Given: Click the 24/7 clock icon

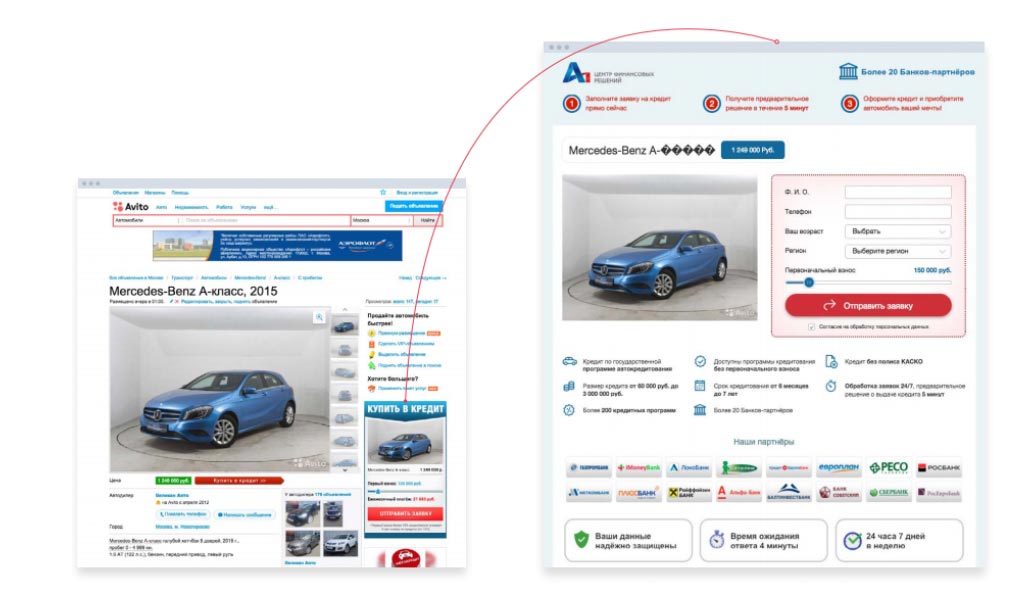Looking at the screenshot, I should pos(851,540).
